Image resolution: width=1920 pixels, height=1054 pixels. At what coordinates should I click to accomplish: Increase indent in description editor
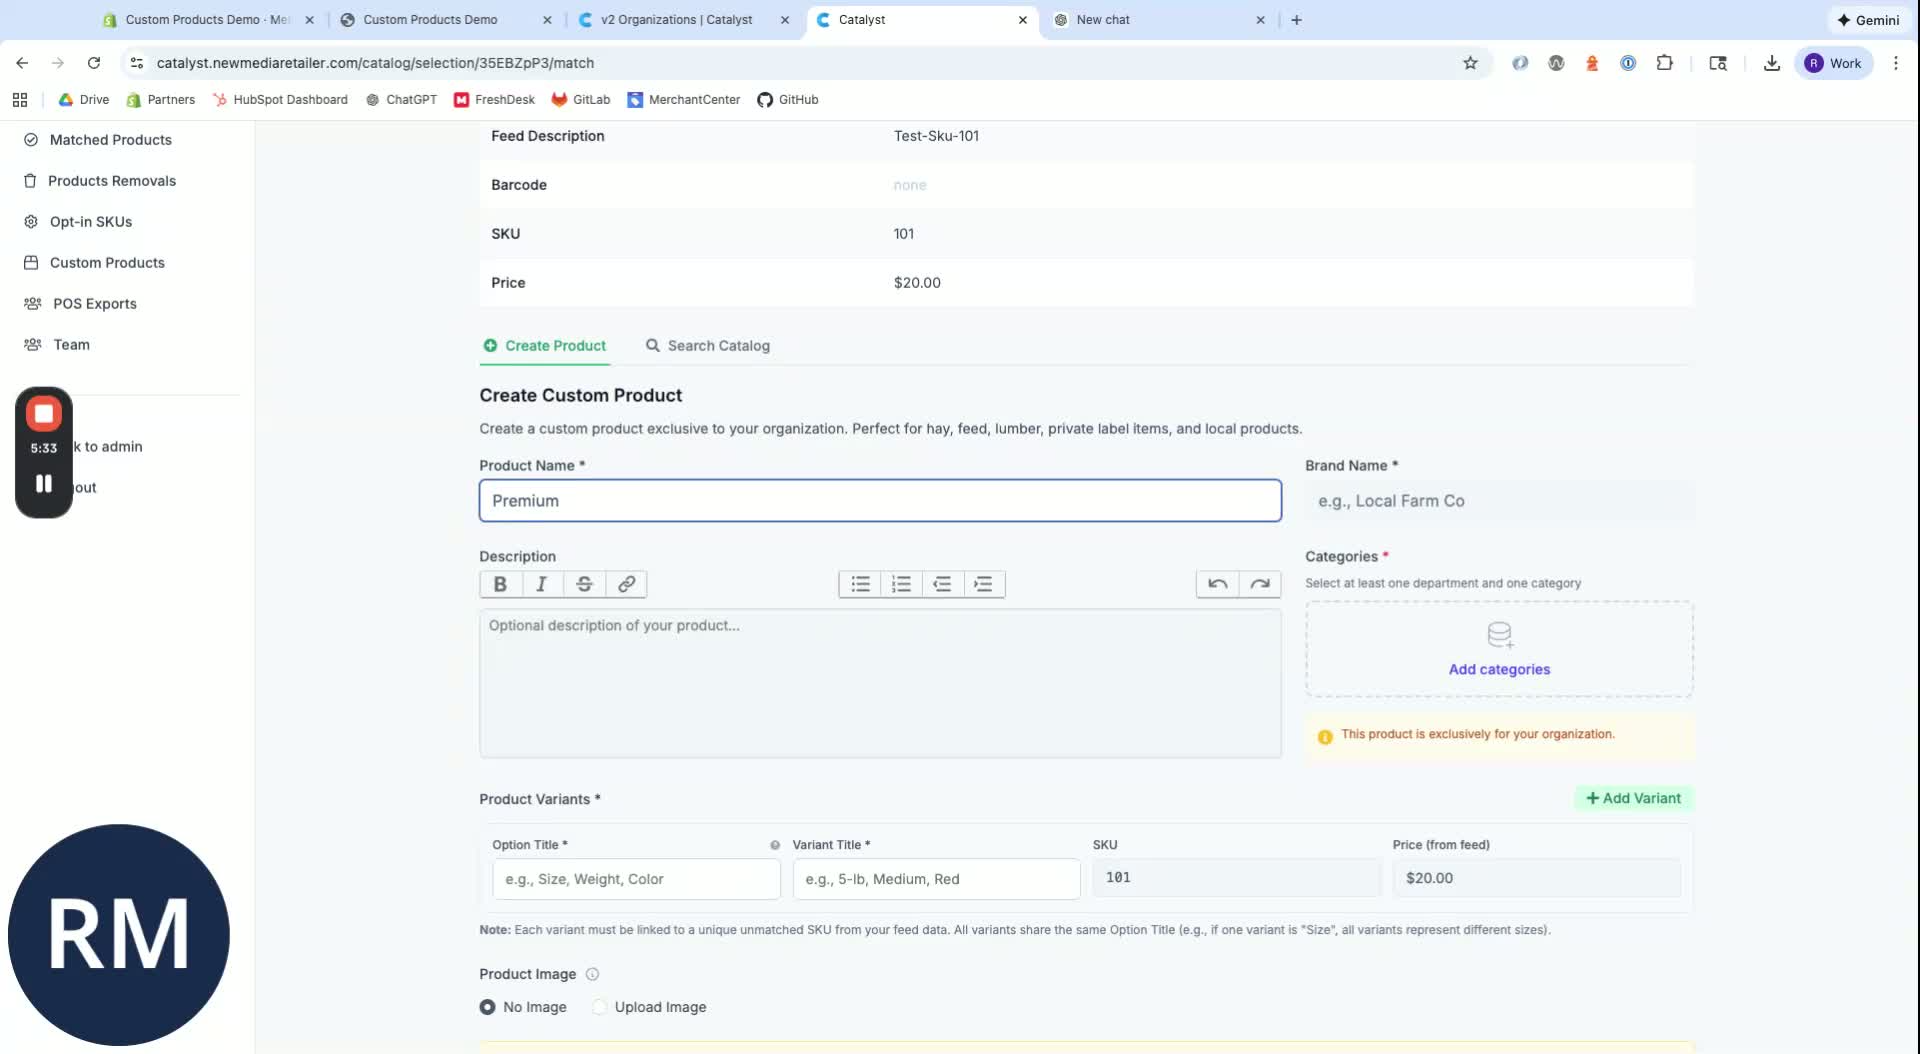pos(984,584)
